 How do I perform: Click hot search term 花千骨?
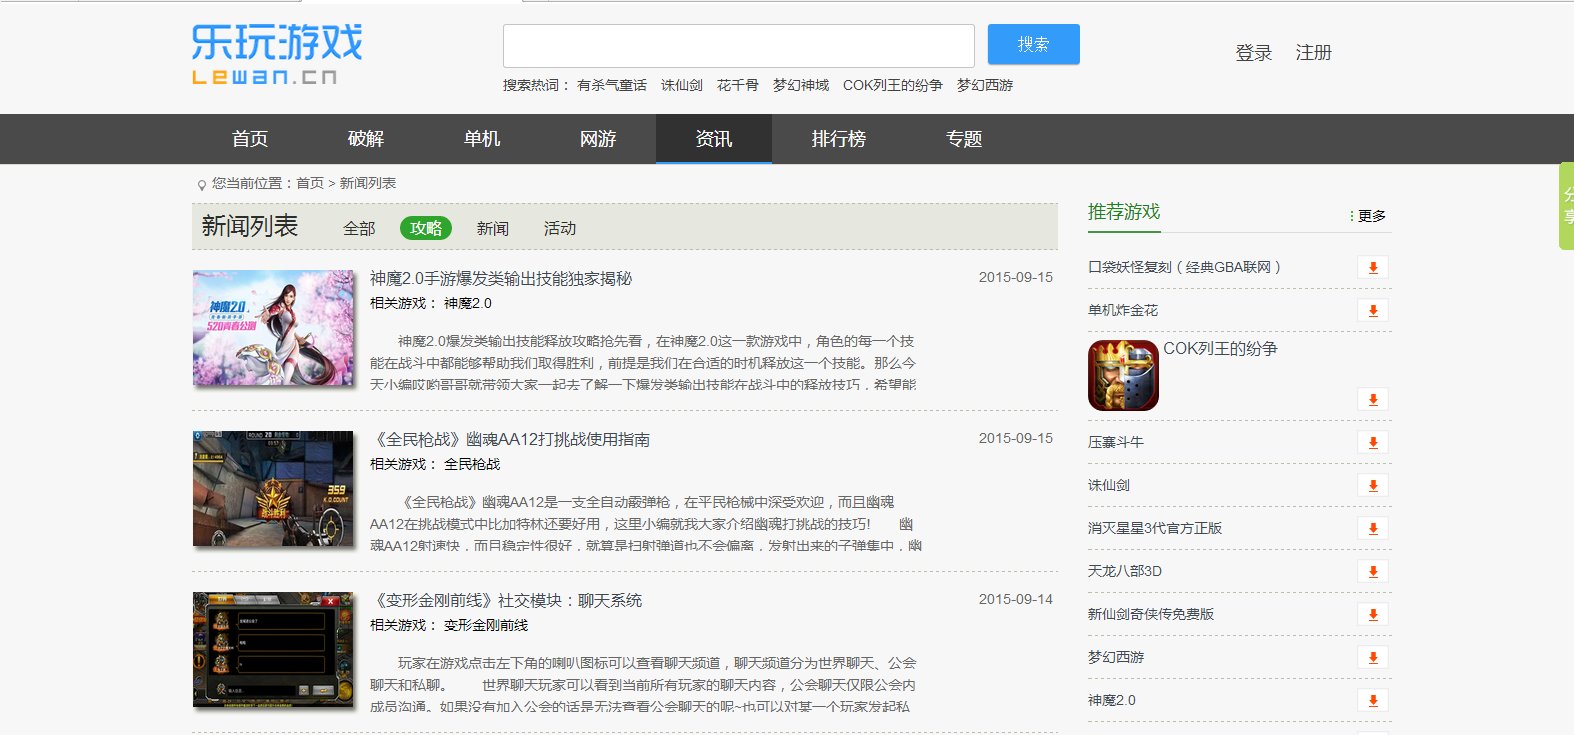tap(738, 85)
